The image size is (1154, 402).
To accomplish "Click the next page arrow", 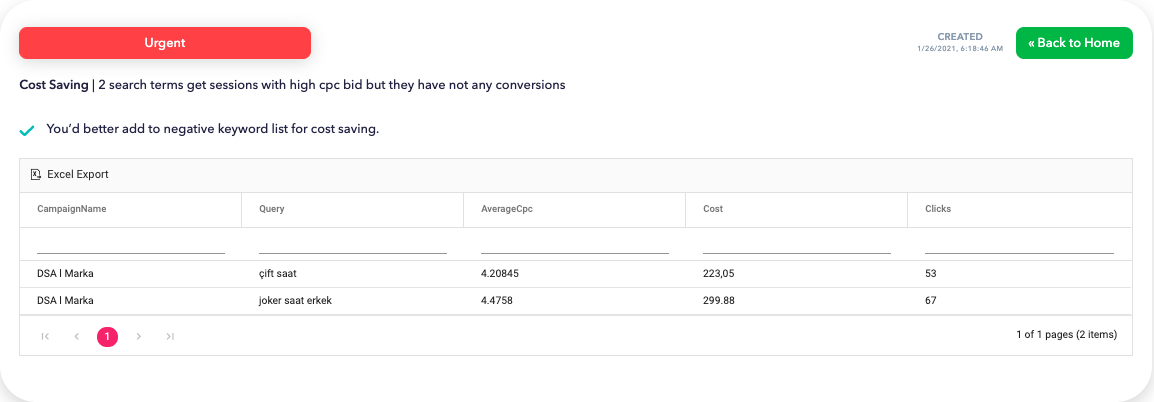I will 139,337.
